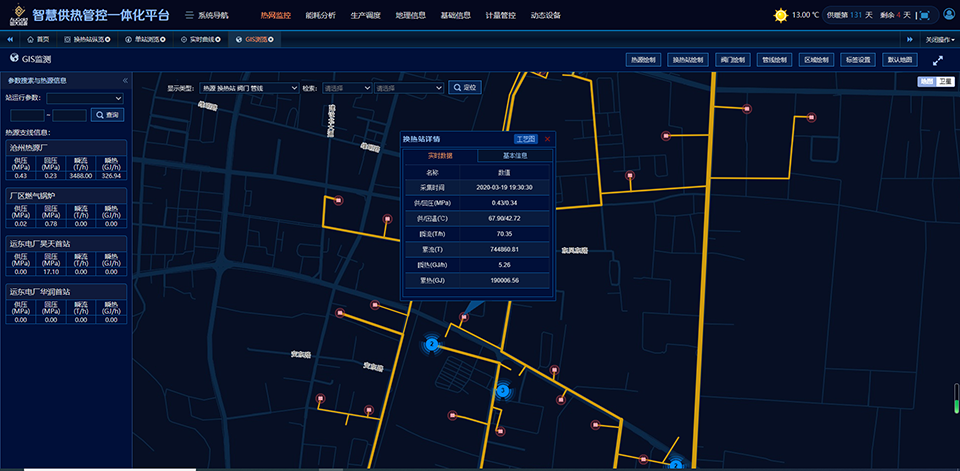Close the 换热站详情 popup with red X
Viewport: 960px width, 471px height.
(x=547, y=139)
